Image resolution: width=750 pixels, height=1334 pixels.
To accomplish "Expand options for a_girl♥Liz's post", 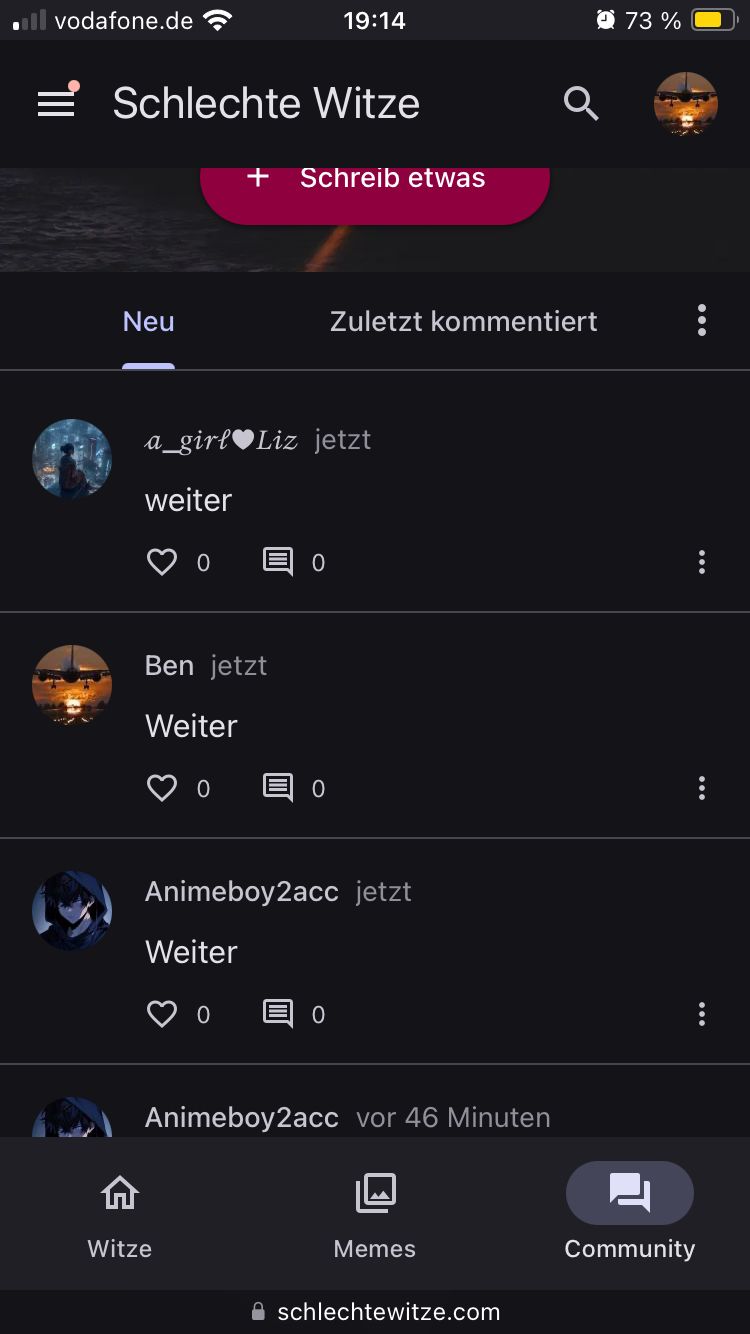I will tap(702, 562).
